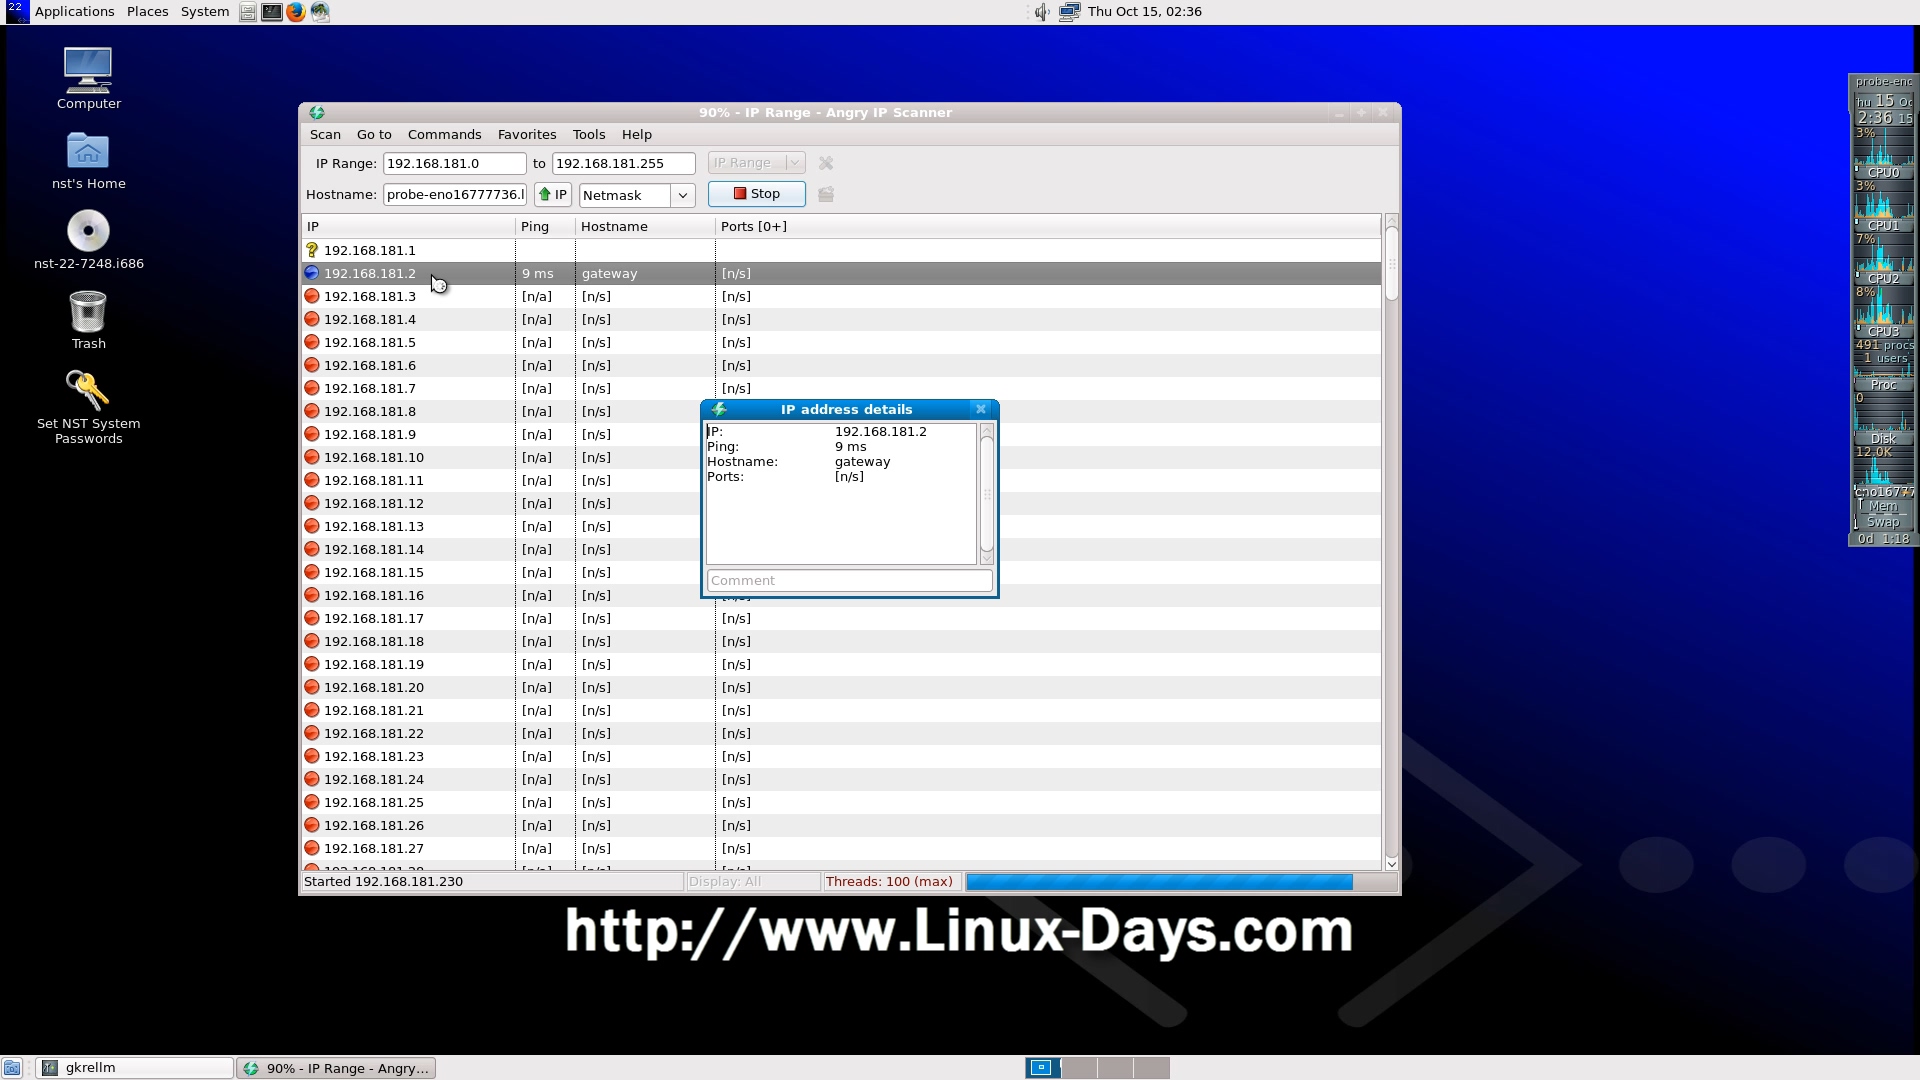Close the IP address details popup
The width and height of the screenshot is (1920, 1080).
coord(981,409)
